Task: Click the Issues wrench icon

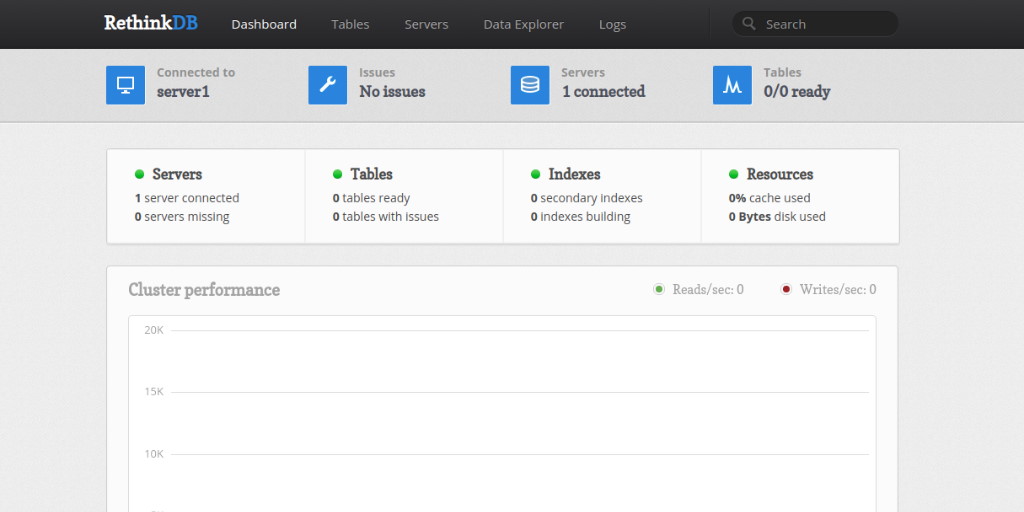Action: 328,85
